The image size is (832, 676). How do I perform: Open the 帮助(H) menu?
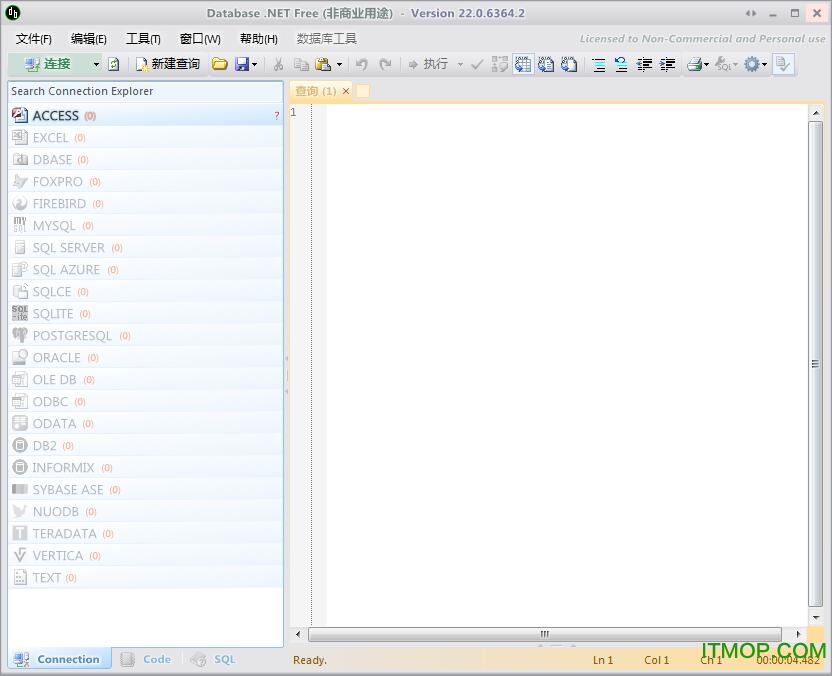[x=259, y=39]
